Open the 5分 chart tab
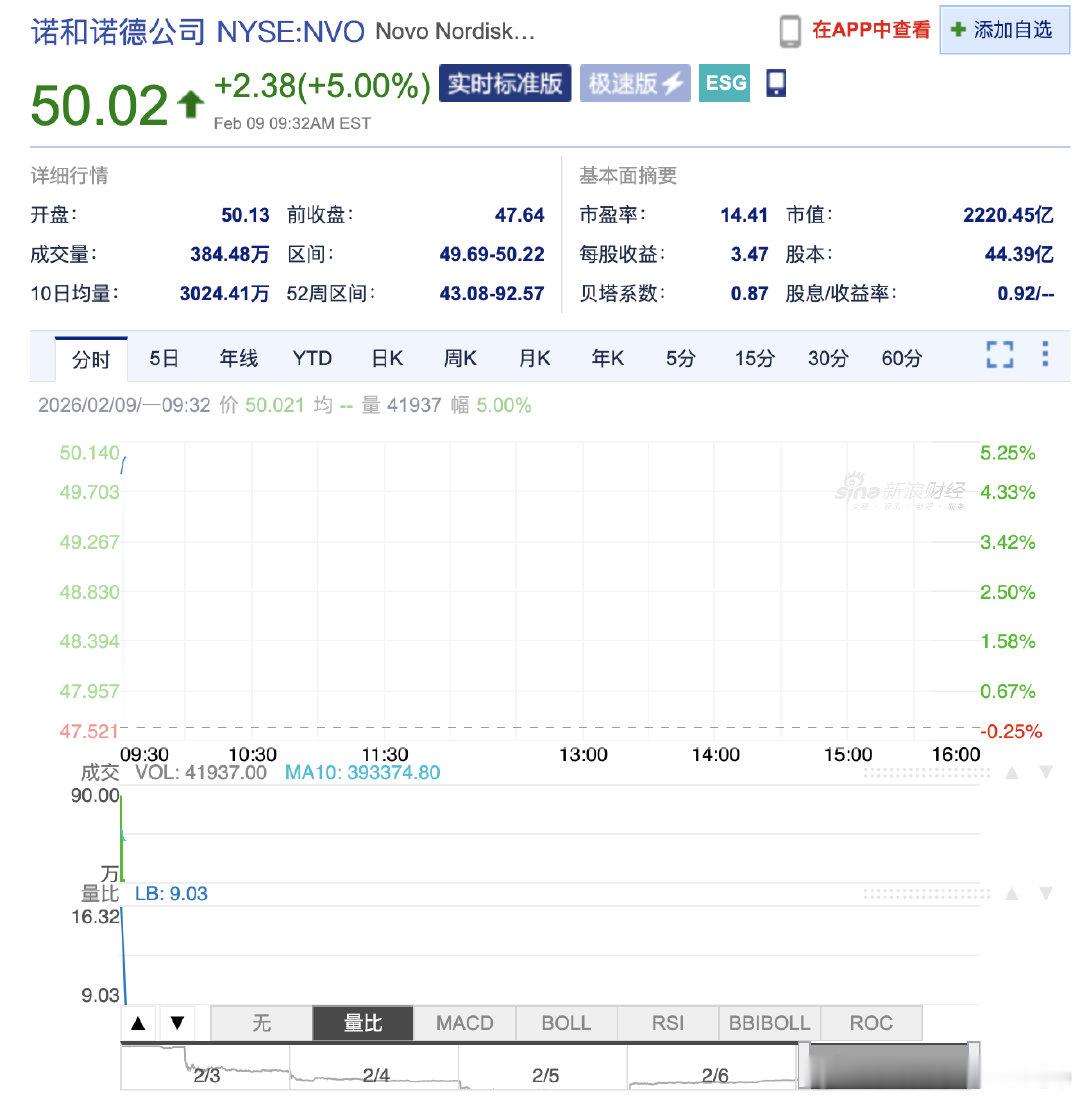Screen dimensions: 1080x1100 point(681,358)
